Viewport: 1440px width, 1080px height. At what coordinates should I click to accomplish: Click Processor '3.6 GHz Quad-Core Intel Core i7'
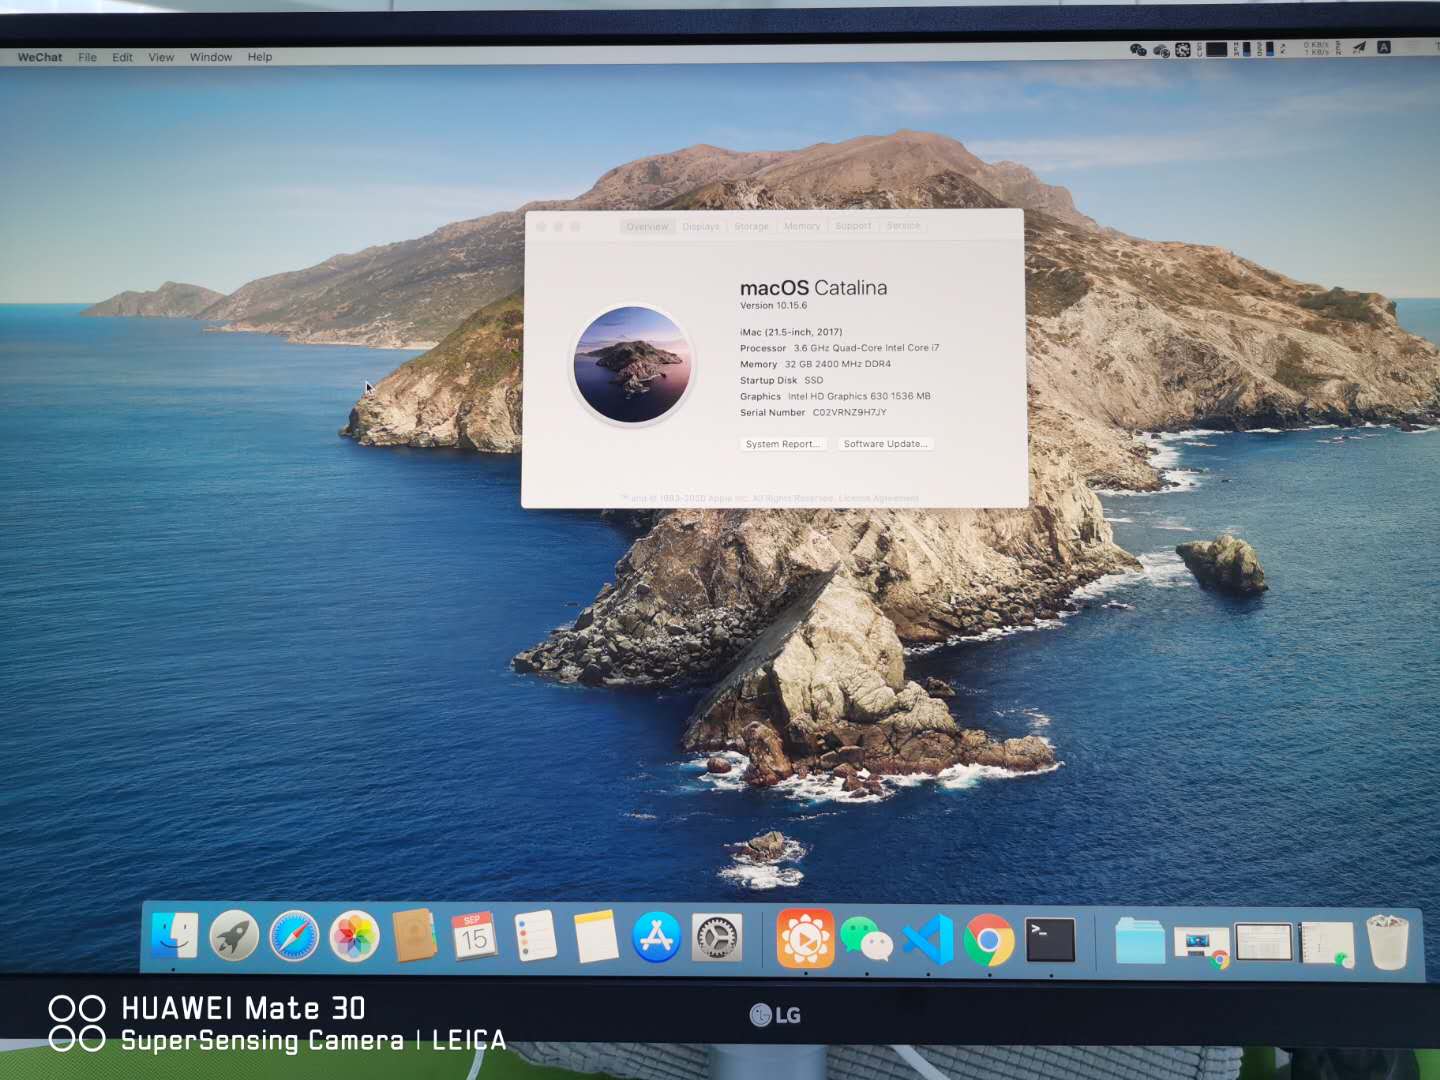click(866, 348)
